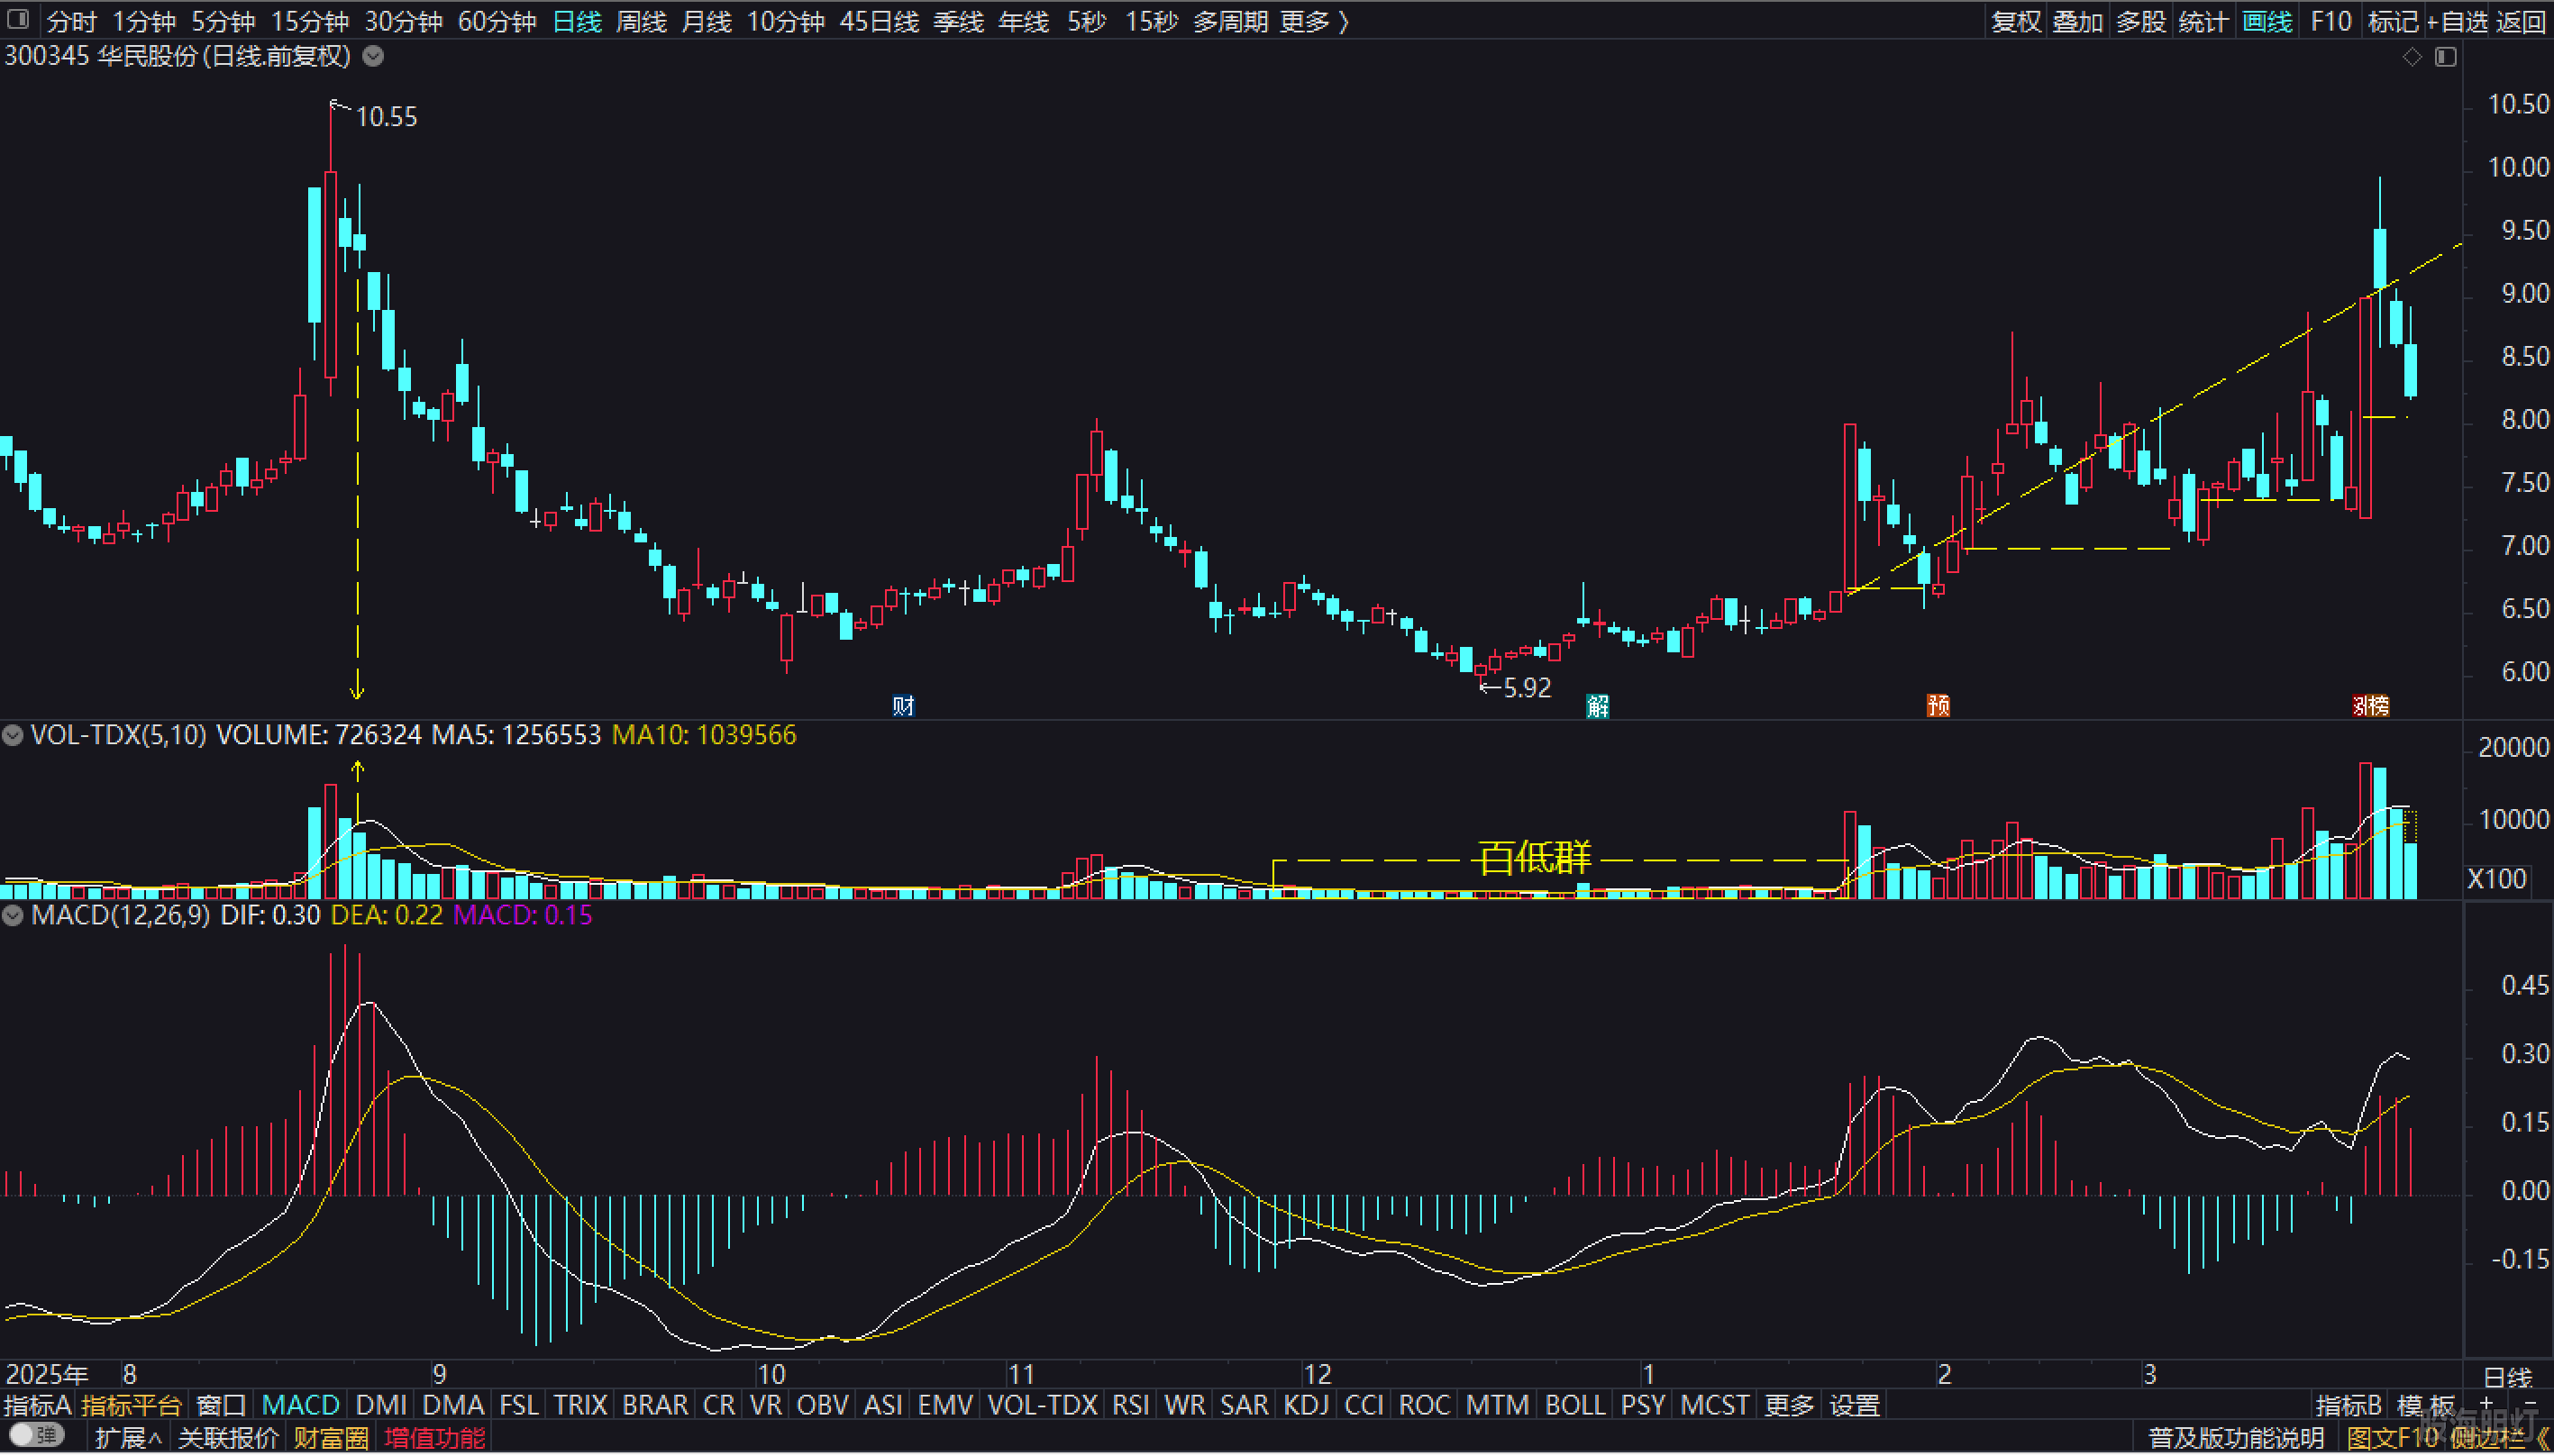
Task: Click the top-left panel toggle icon before 分时
Action: [18, 20]
